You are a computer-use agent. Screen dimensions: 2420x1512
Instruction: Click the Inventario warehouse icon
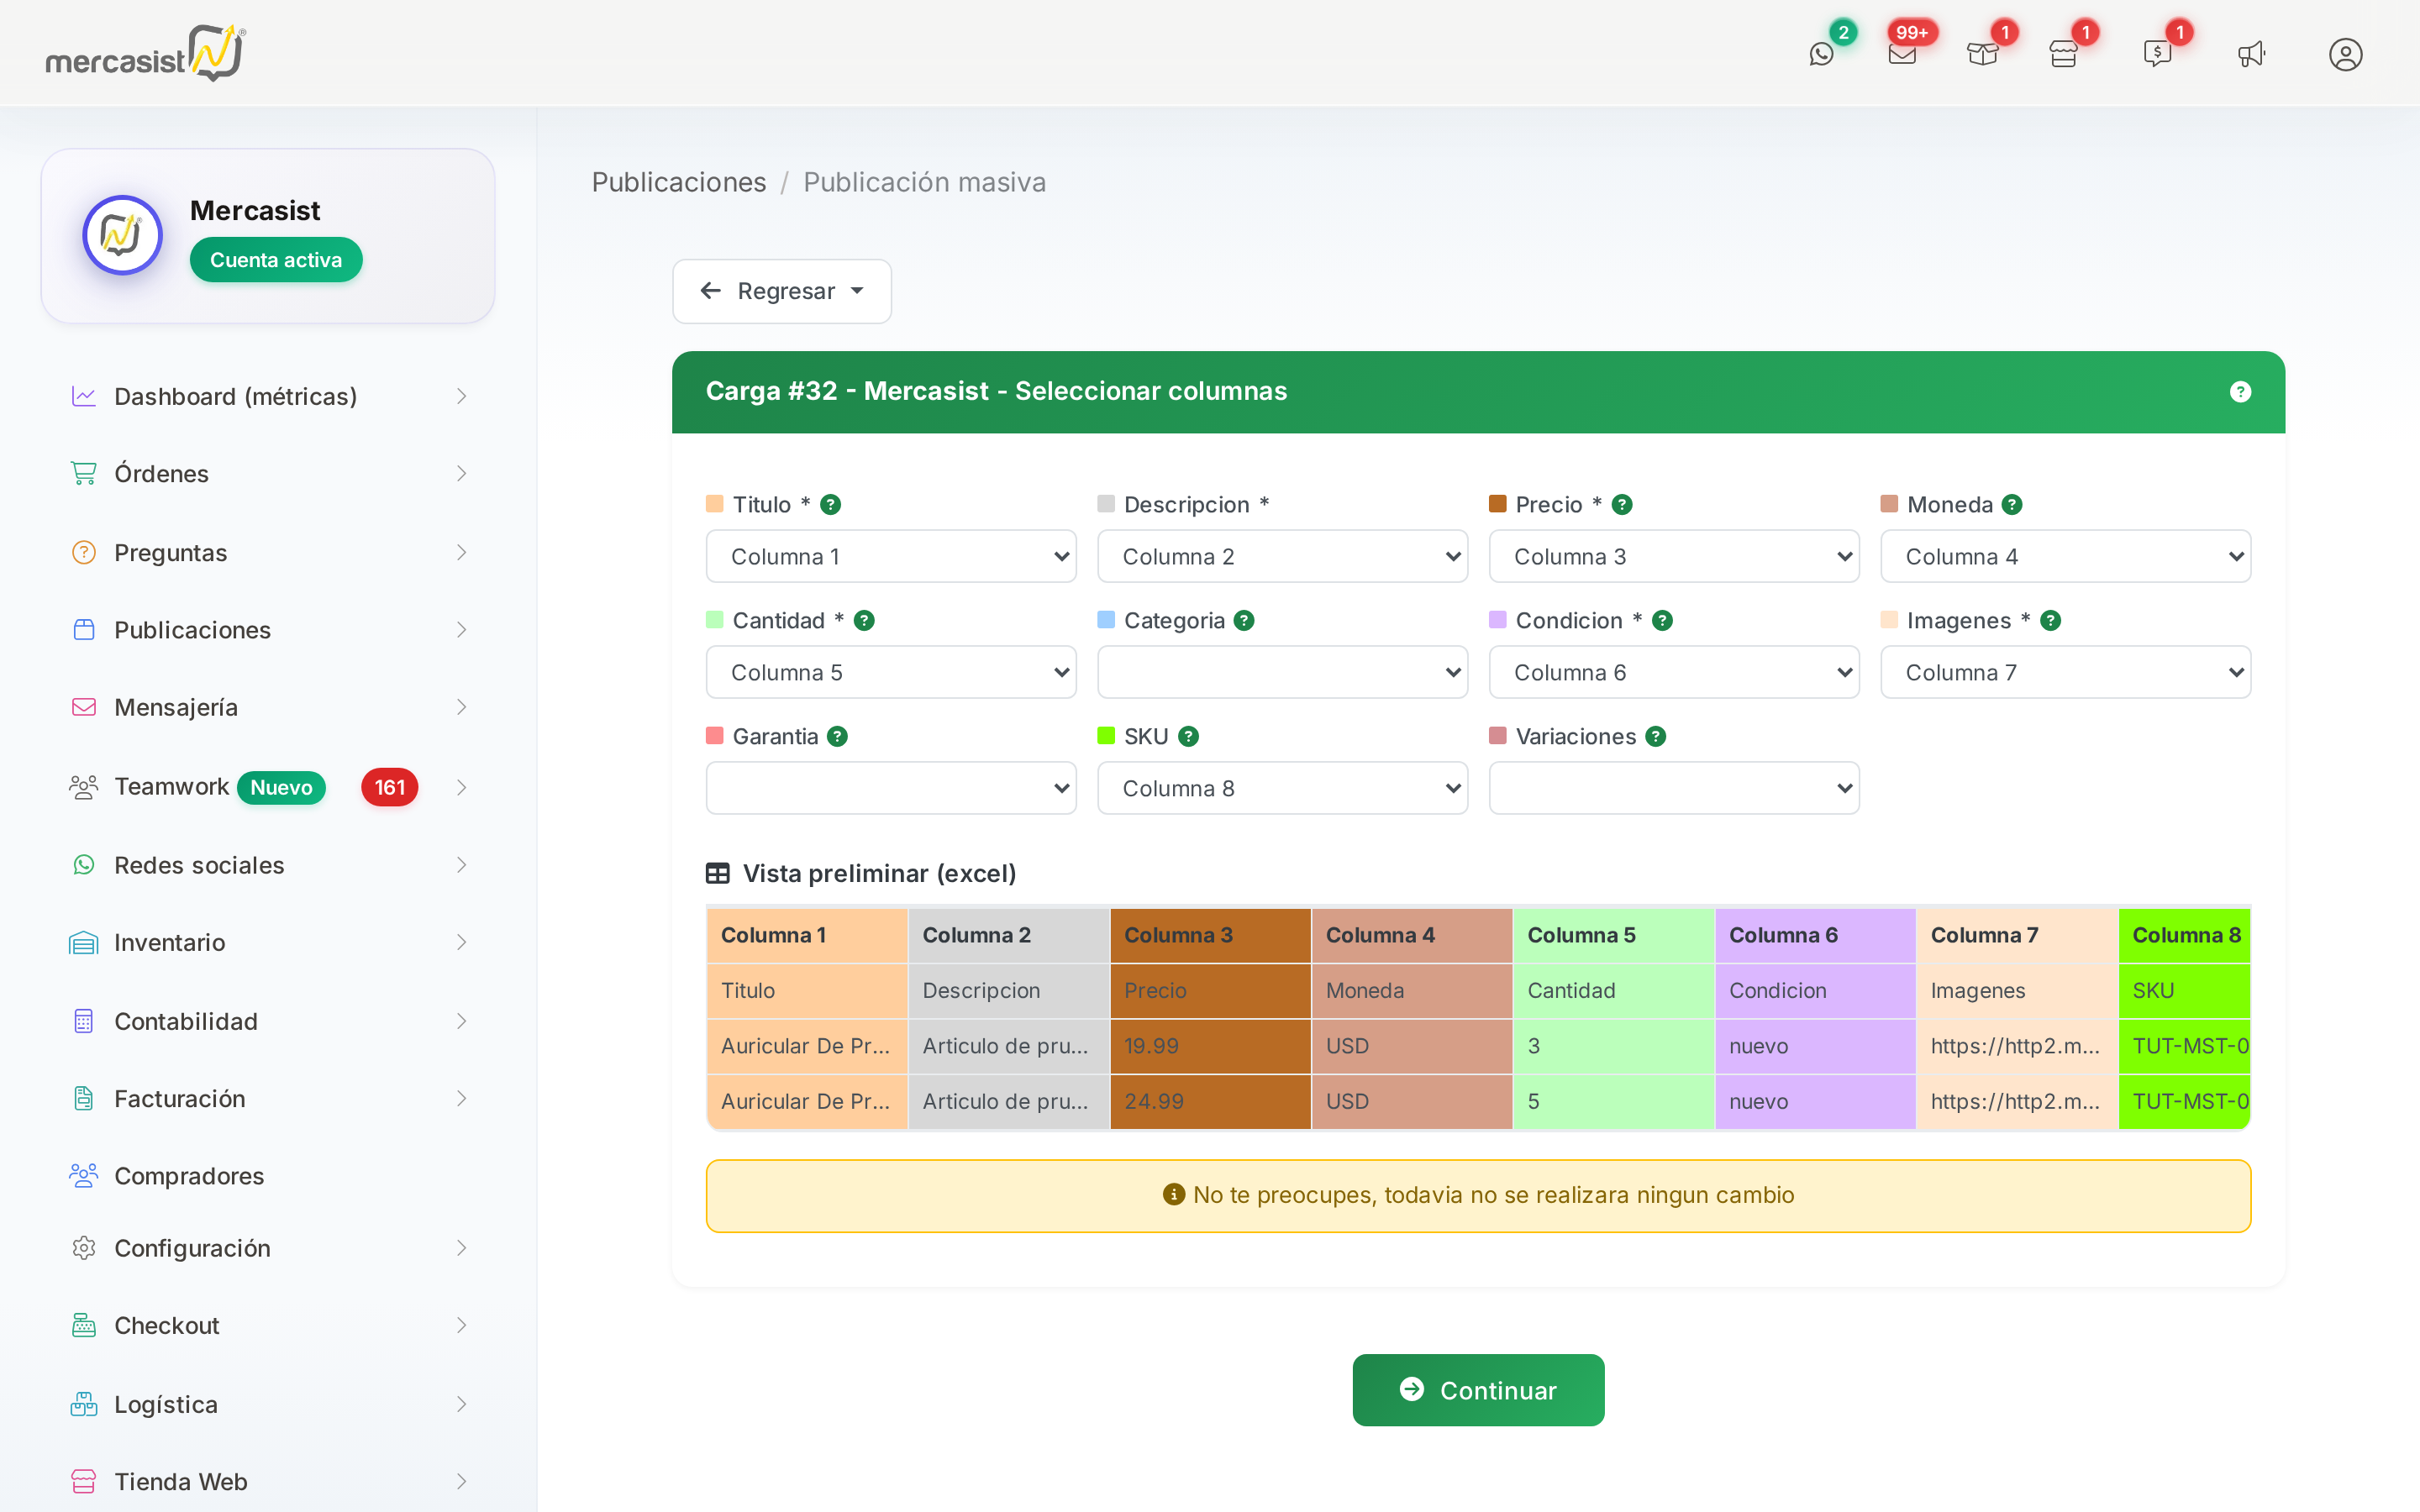[x=84, y=943]
